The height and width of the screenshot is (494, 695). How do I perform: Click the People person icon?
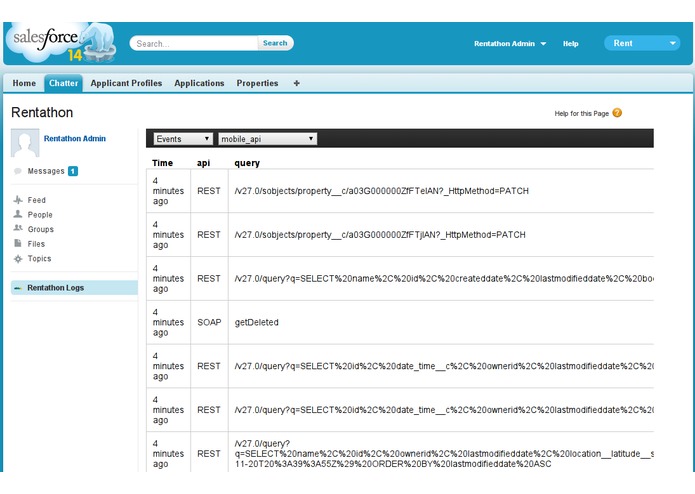tap(18, 214)
